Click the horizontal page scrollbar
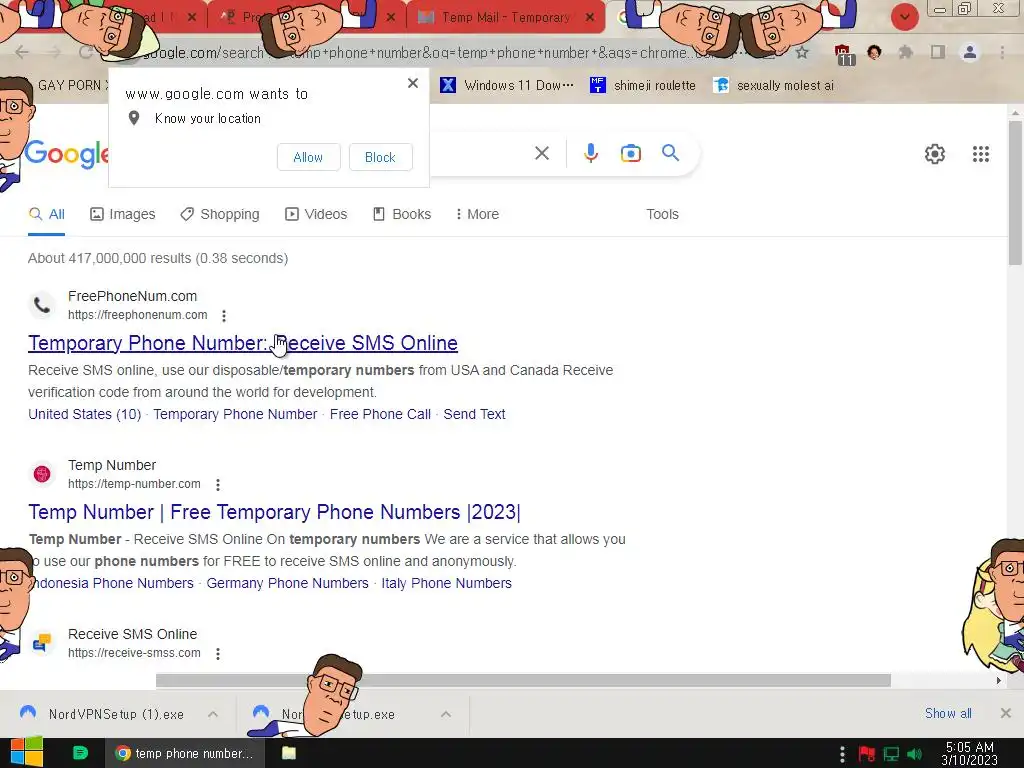The width and height of the screenshot is (1024, 768). coord(523,680)
